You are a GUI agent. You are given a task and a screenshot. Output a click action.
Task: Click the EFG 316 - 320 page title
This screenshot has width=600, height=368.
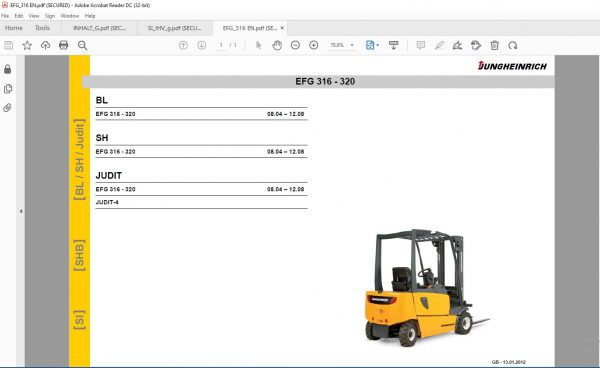325,81
